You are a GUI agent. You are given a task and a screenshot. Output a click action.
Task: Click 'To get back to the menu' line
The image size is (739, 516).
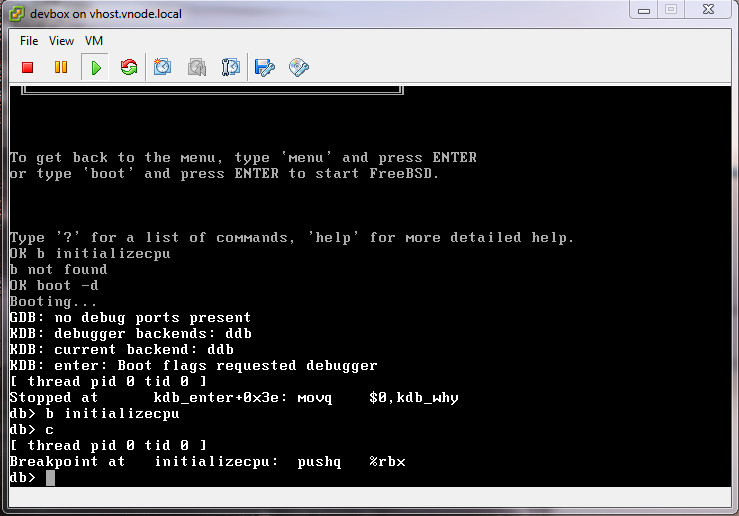click(x=243, y=157)
